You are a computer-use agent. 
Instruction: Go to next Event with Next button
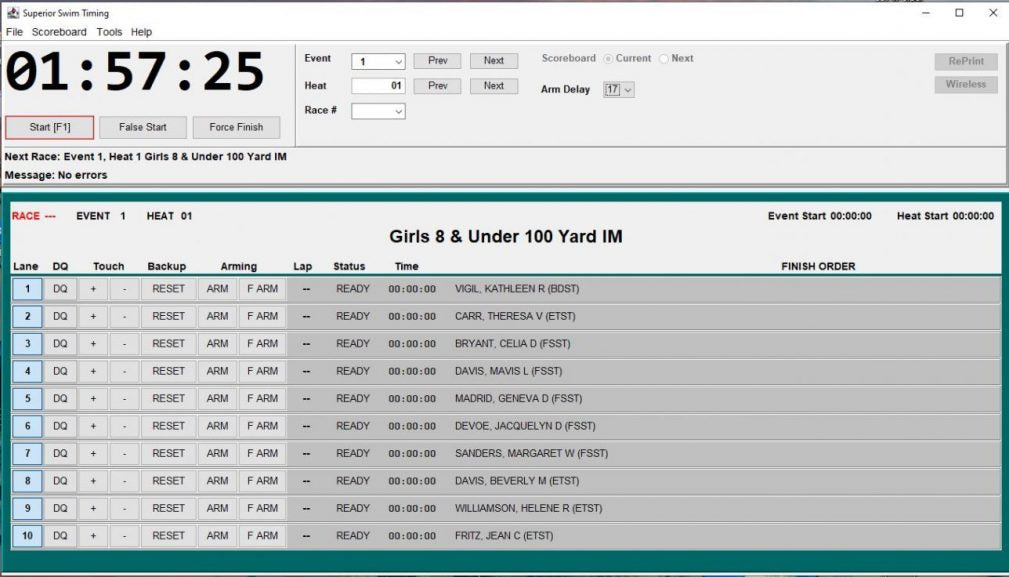pos(494,61)
